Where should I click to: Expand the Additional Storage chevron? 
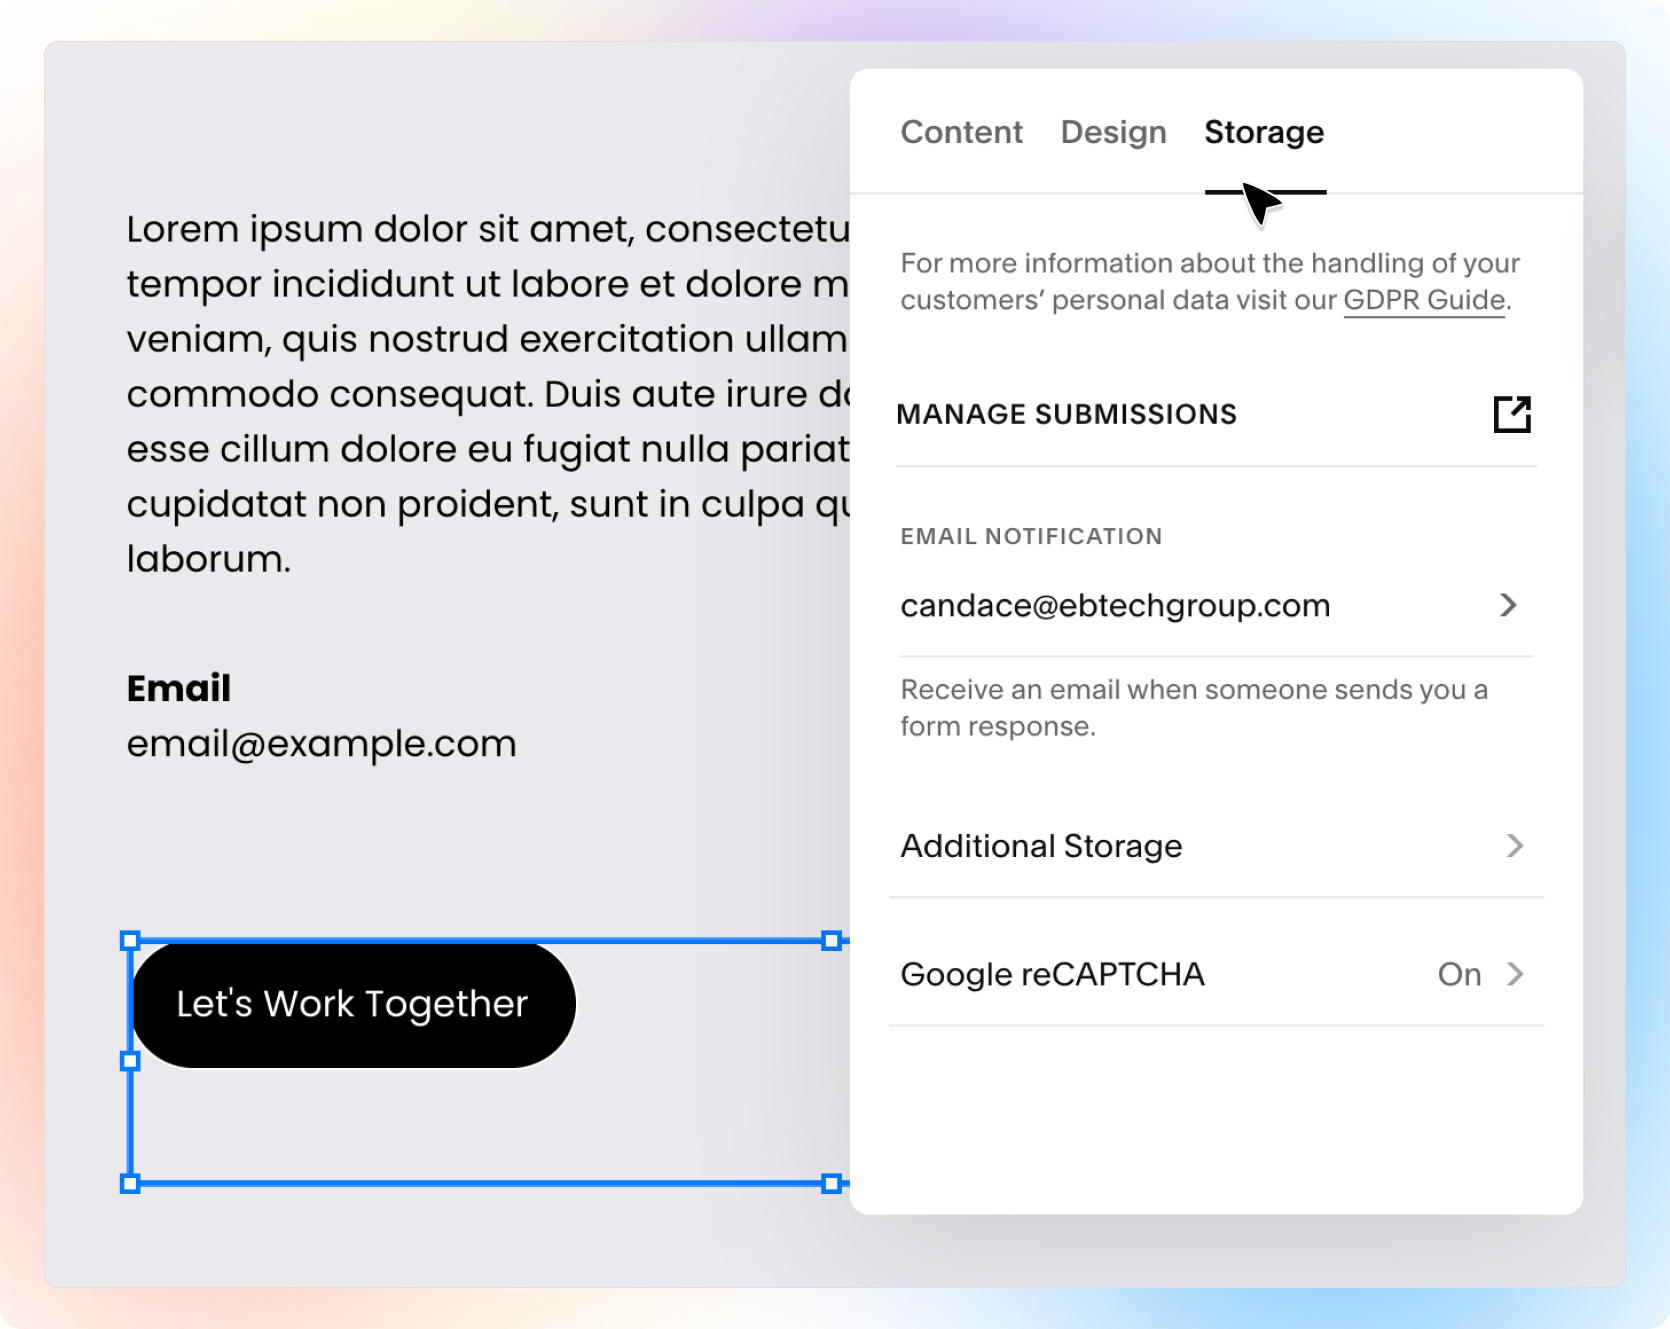point(1515,846)
